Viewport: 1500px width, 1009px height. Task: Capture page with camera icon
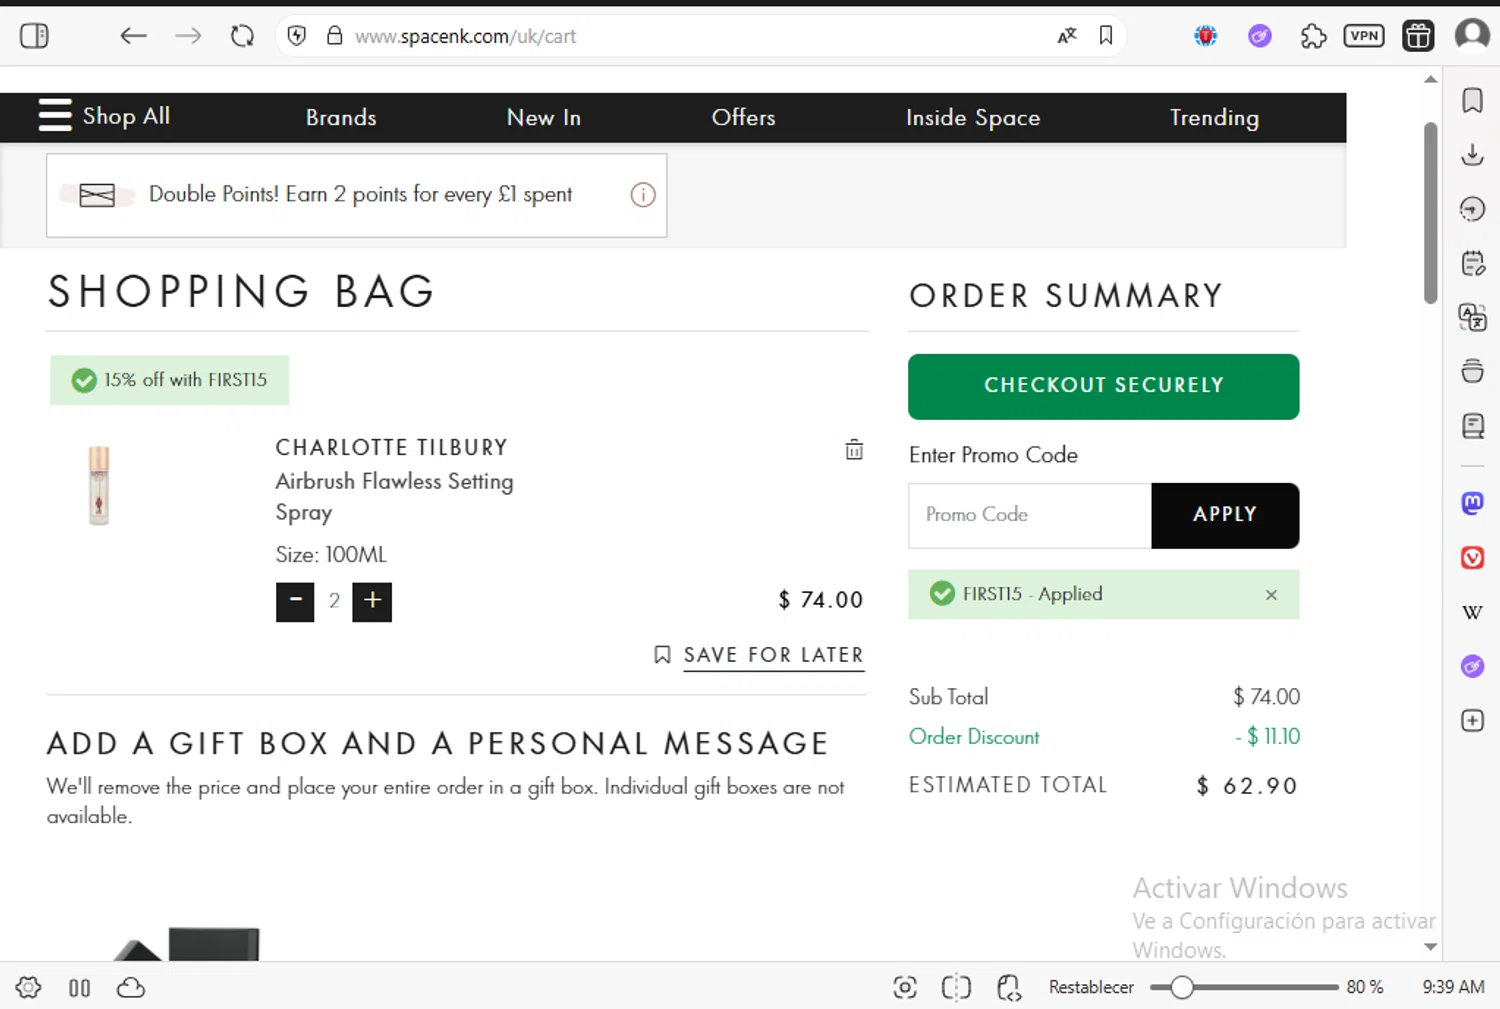905,988
